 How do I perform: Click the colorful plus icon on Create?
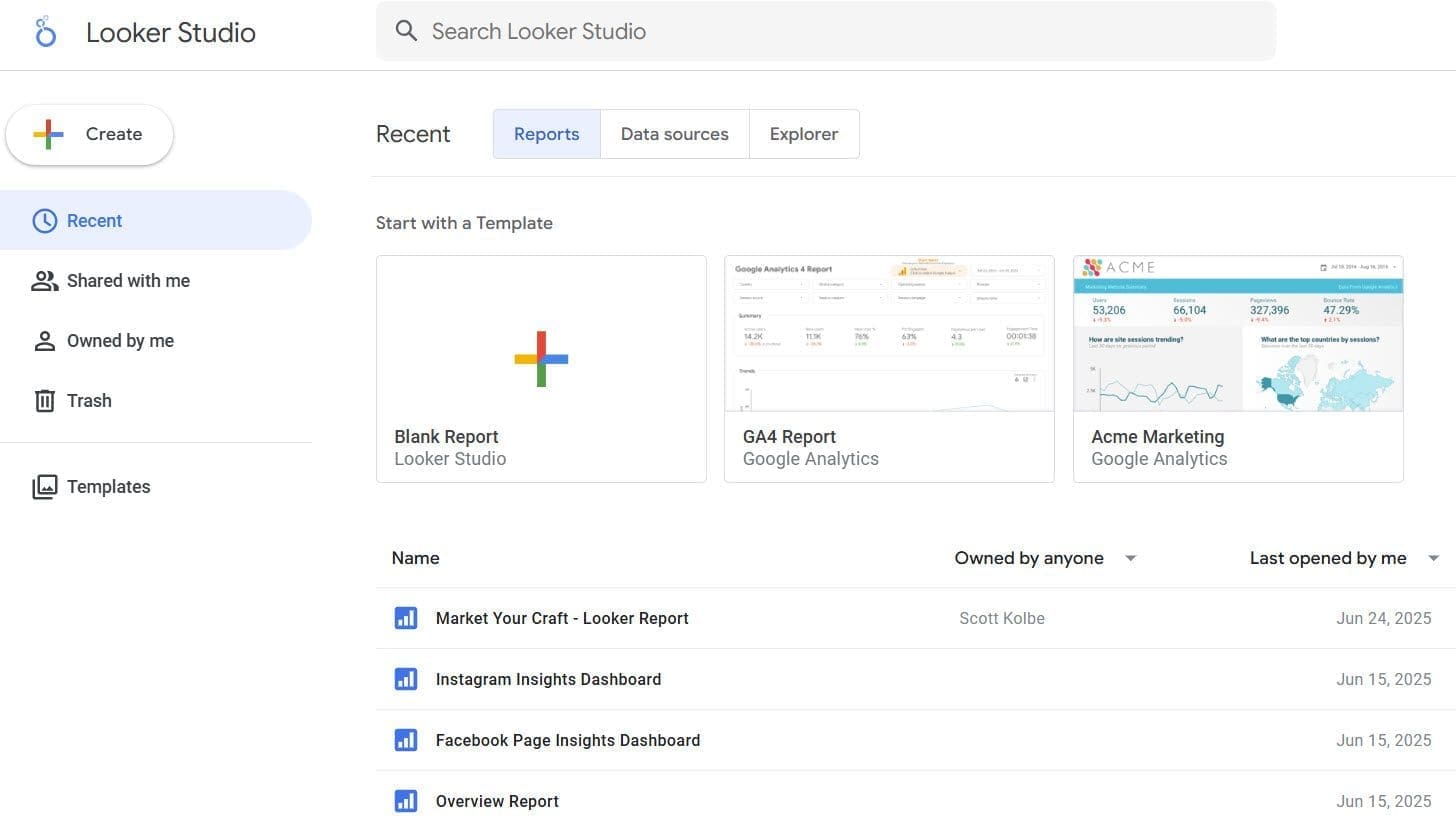point(48,134)
